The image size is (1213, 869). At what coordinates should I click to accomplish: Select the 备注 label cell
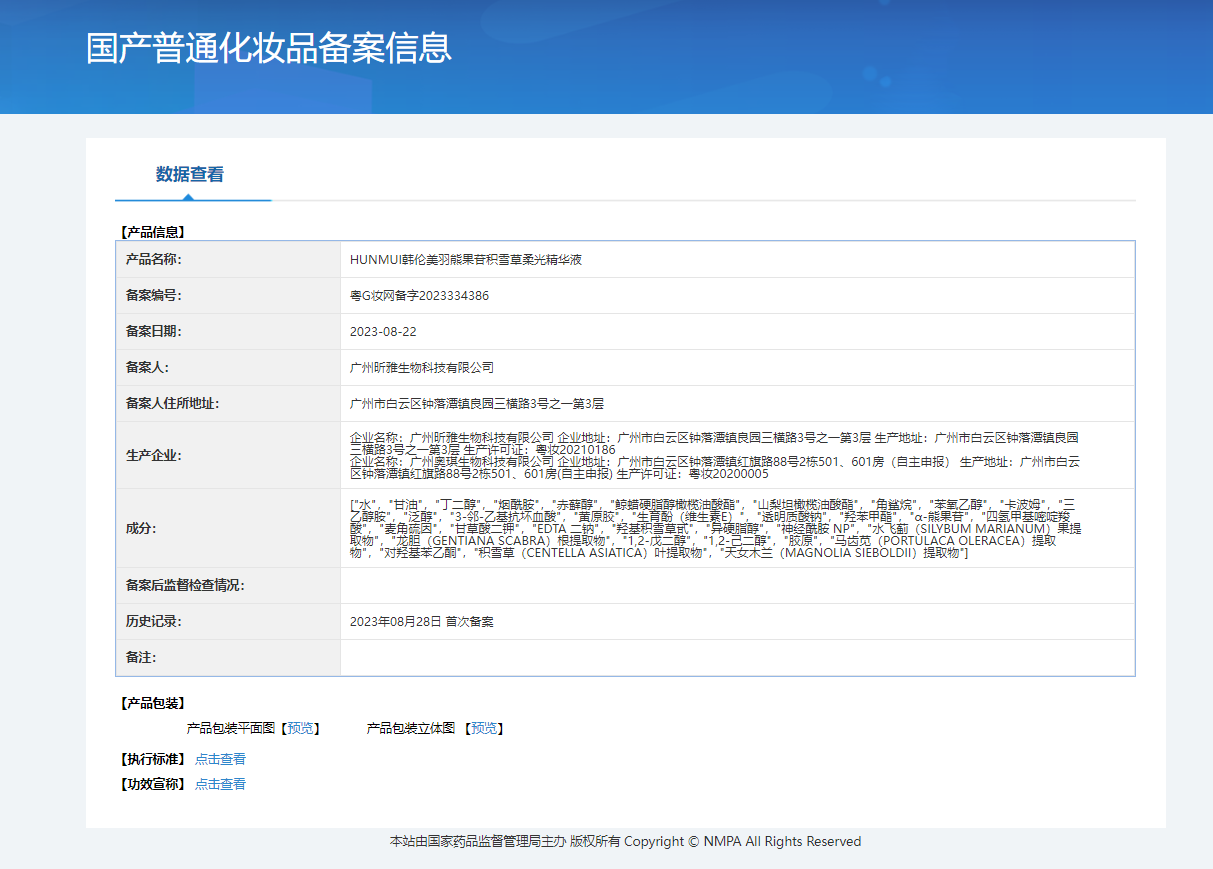tap(228, 658)
